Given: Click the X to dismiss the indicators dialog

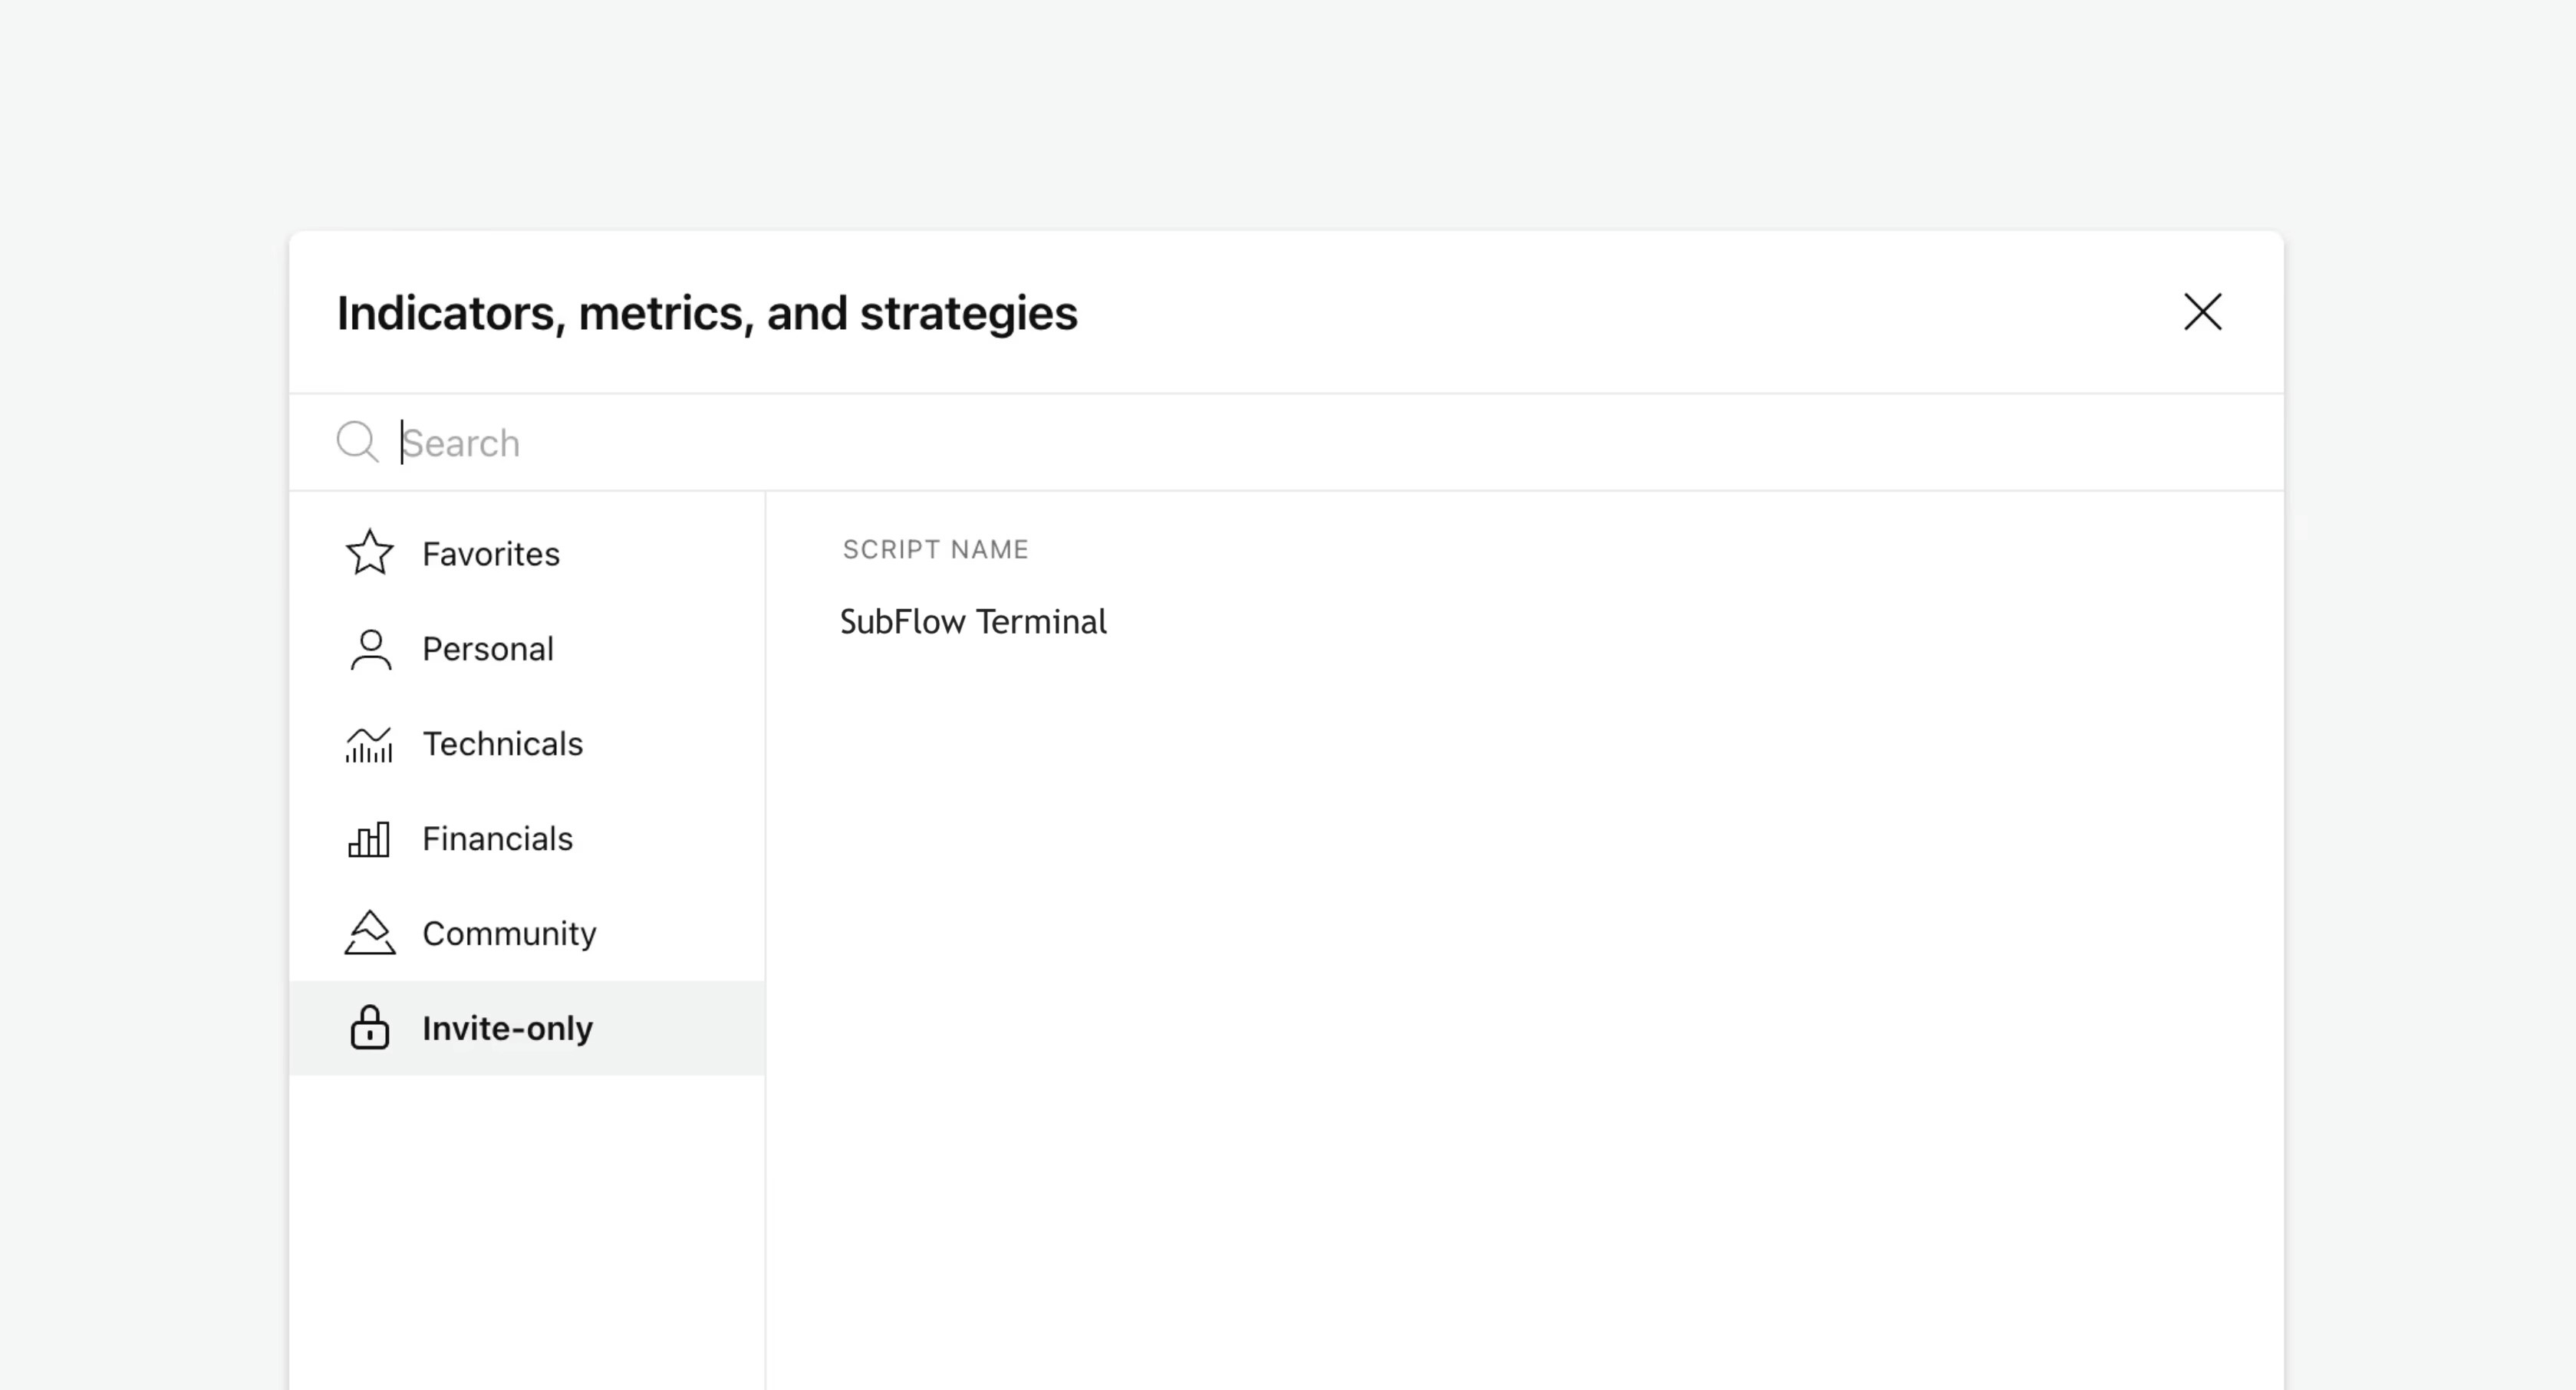Looking at the screenshot, I should pos(2203,312).
